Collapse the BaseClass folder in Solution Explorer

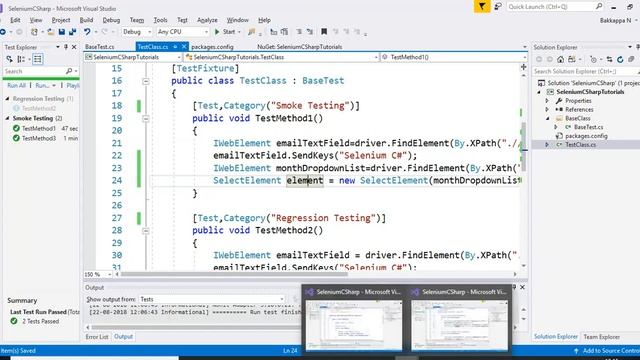[547, 118]
